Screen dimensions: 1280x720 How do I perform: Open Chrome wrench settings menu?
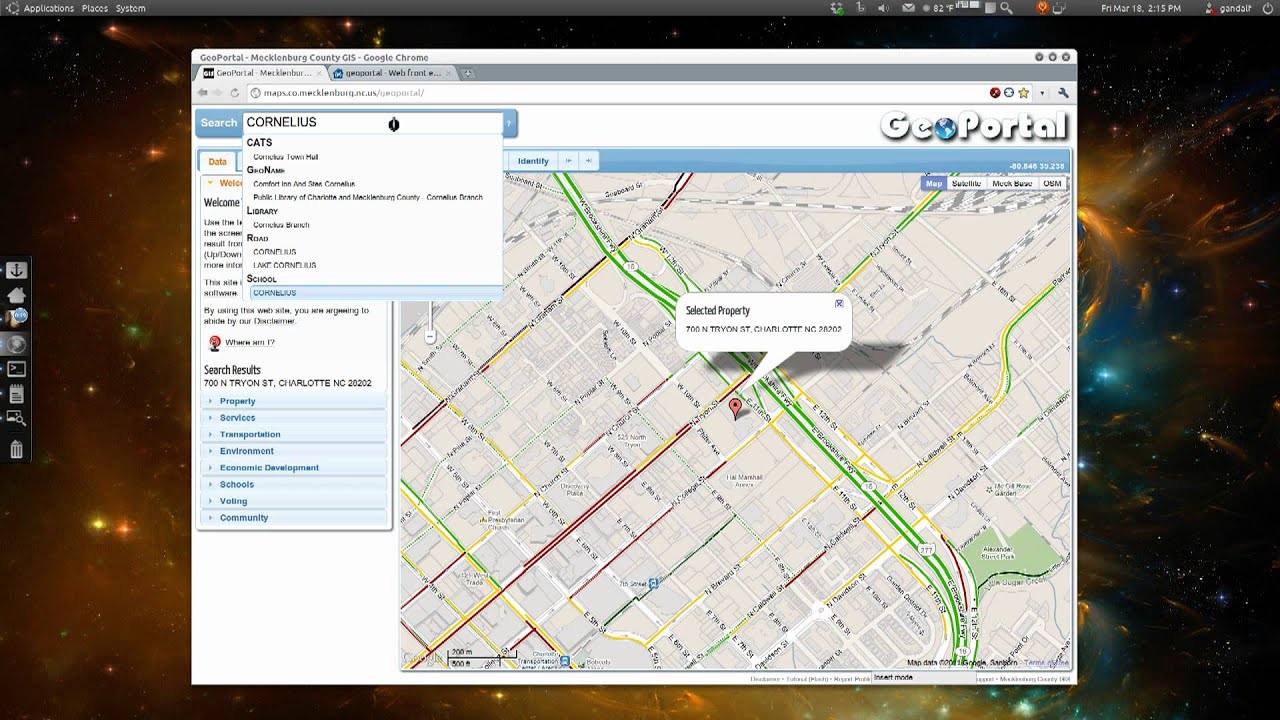[x=1063, y=93]
